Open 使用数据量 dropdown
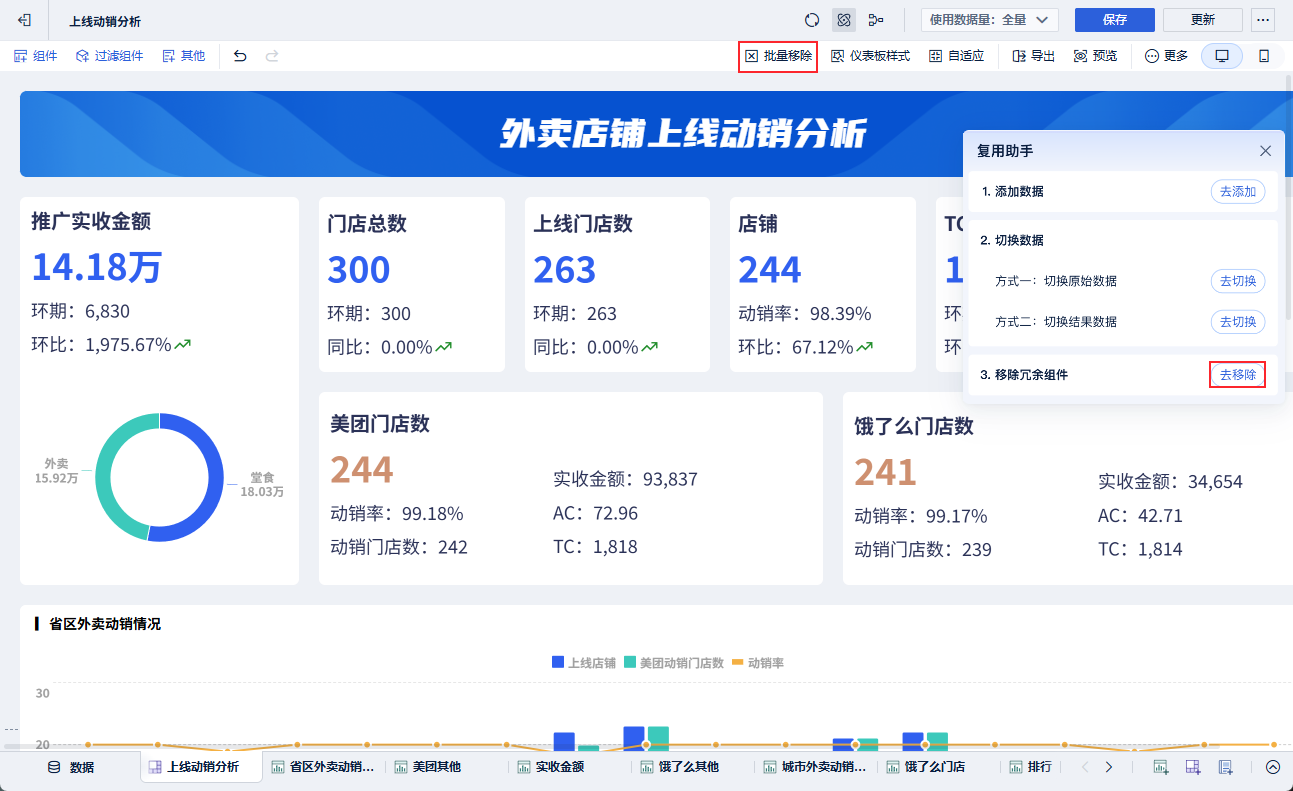The width and height of the screenshot is (1293, 791). [x=990, y=20]
